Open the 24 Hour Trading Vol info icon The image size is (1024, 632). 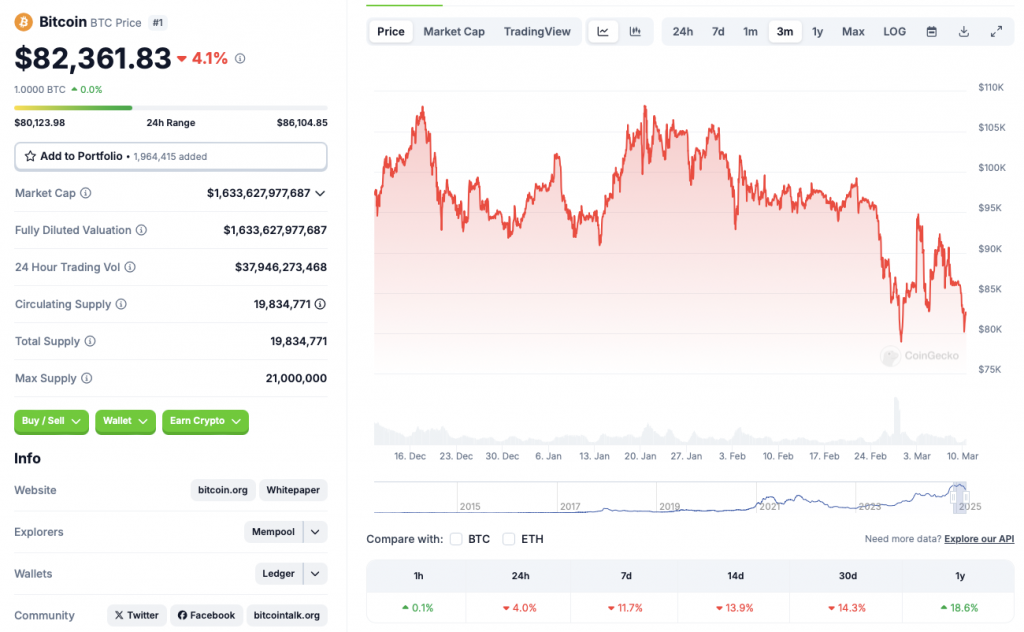pyautogui.click(x=130, y=267)
